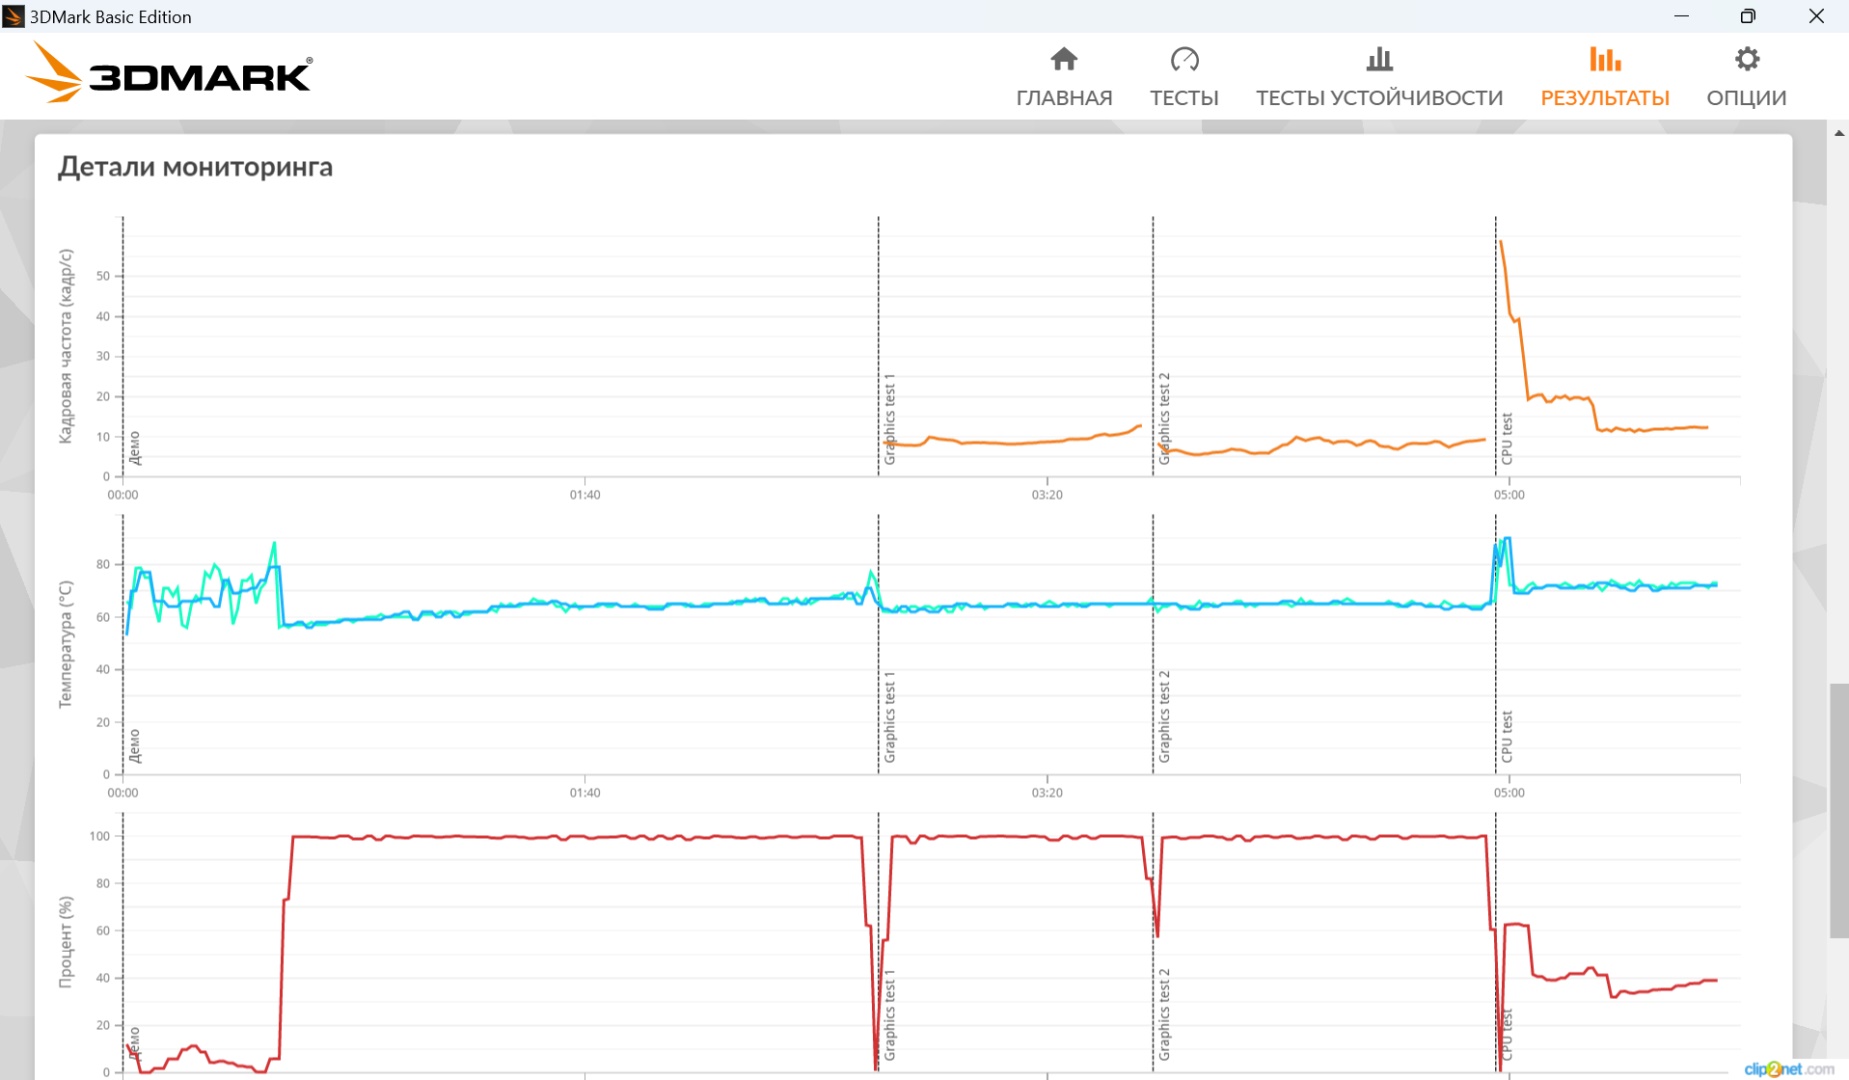This screenshot has height=1080, width=1849.
Task: Click 05:00 time label under temperature chart
Action: (x=1509, y=793)
